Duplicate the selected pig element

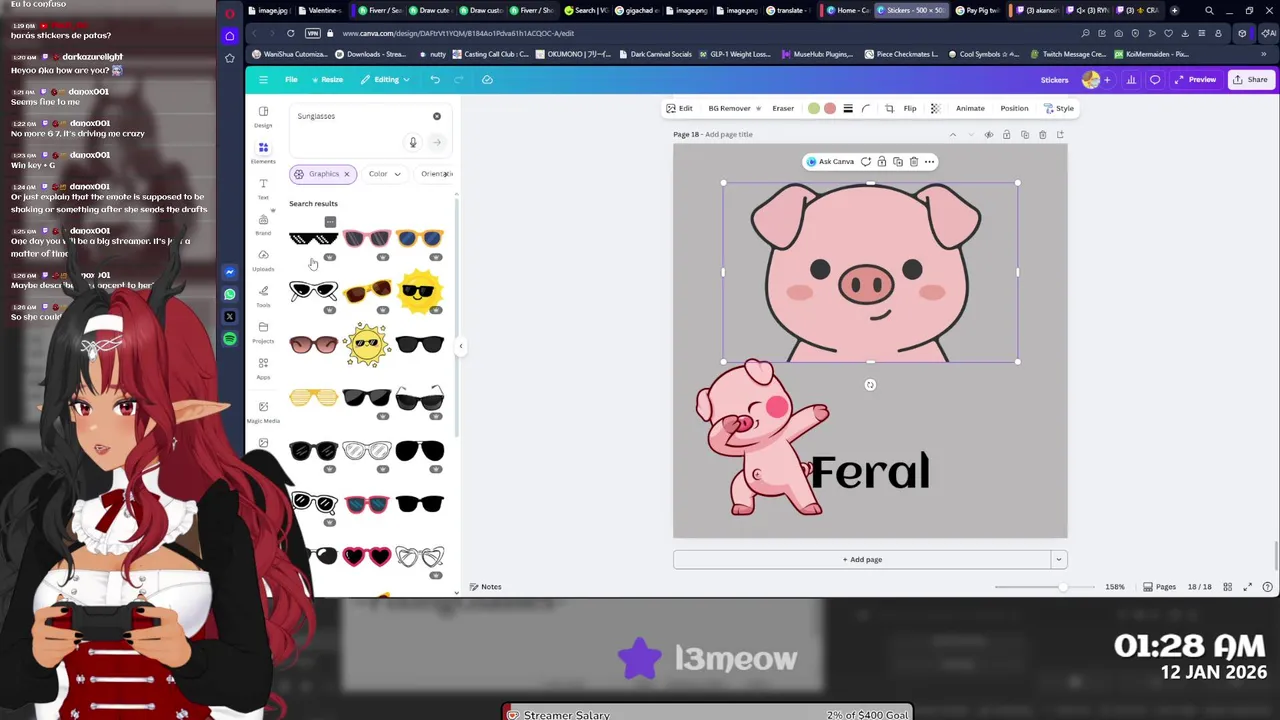click(897, 162)
